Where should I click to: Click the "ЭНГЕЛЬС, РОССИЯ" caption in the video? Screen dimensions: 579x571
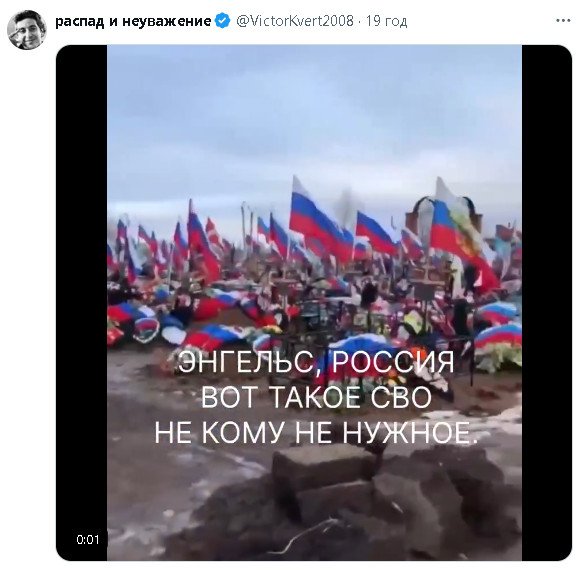pyautogui.click(x=316, y=362)
